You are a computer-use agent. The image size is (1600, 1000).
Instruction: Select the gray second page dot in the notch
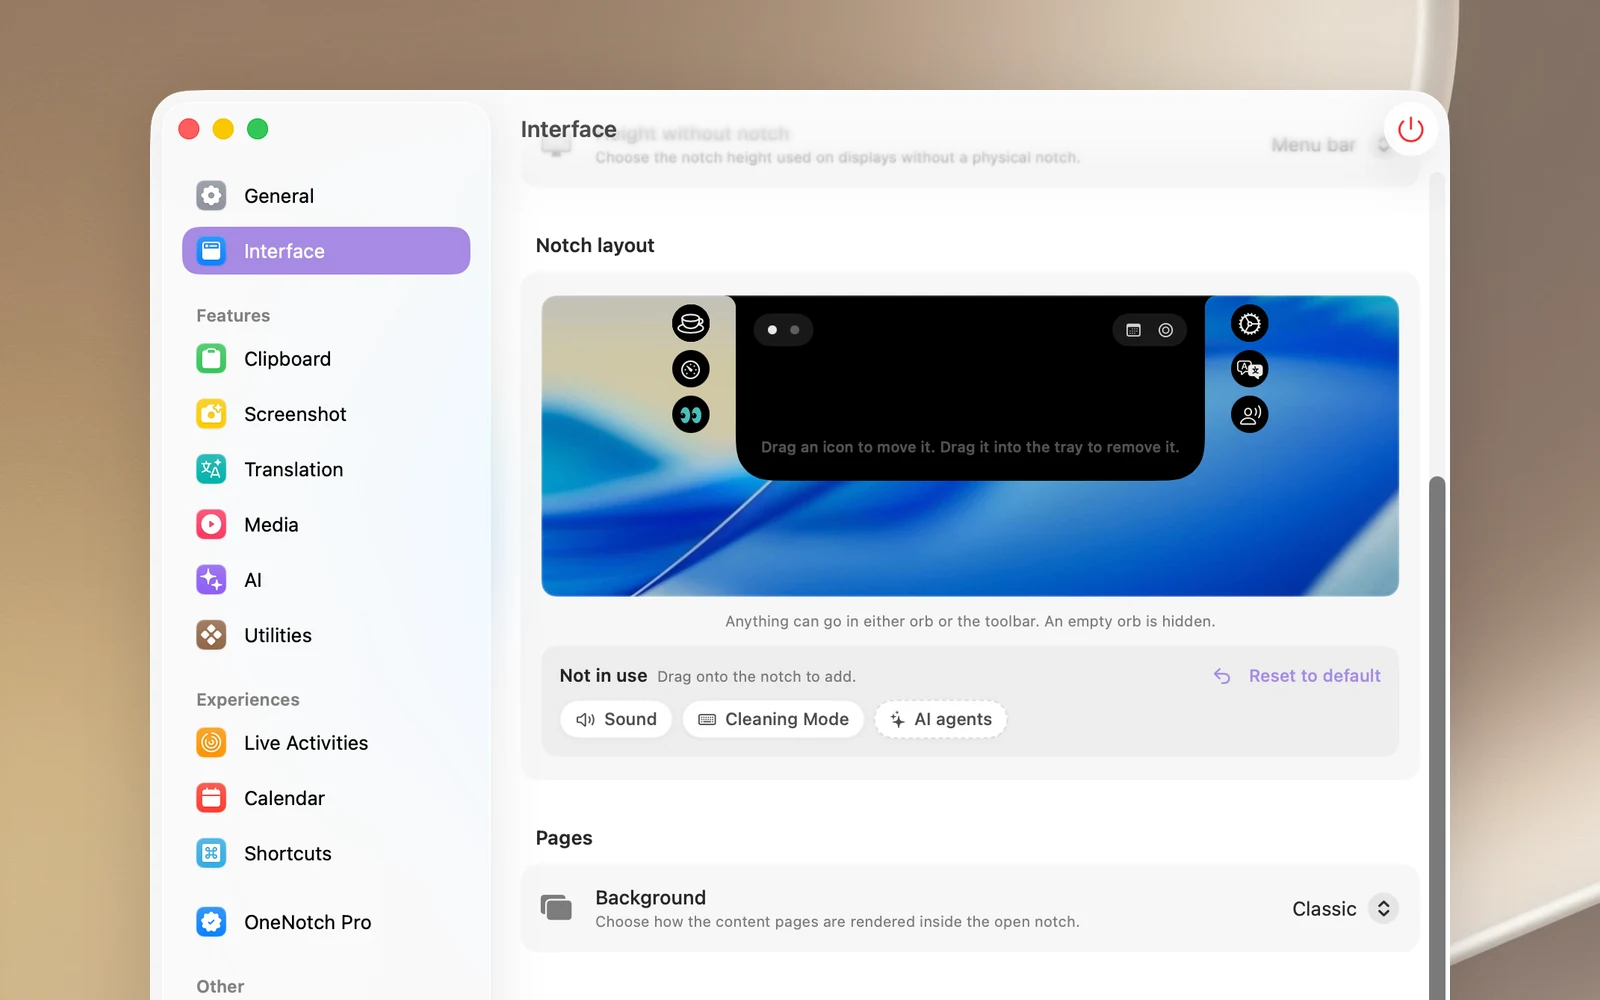click(795, 330)
